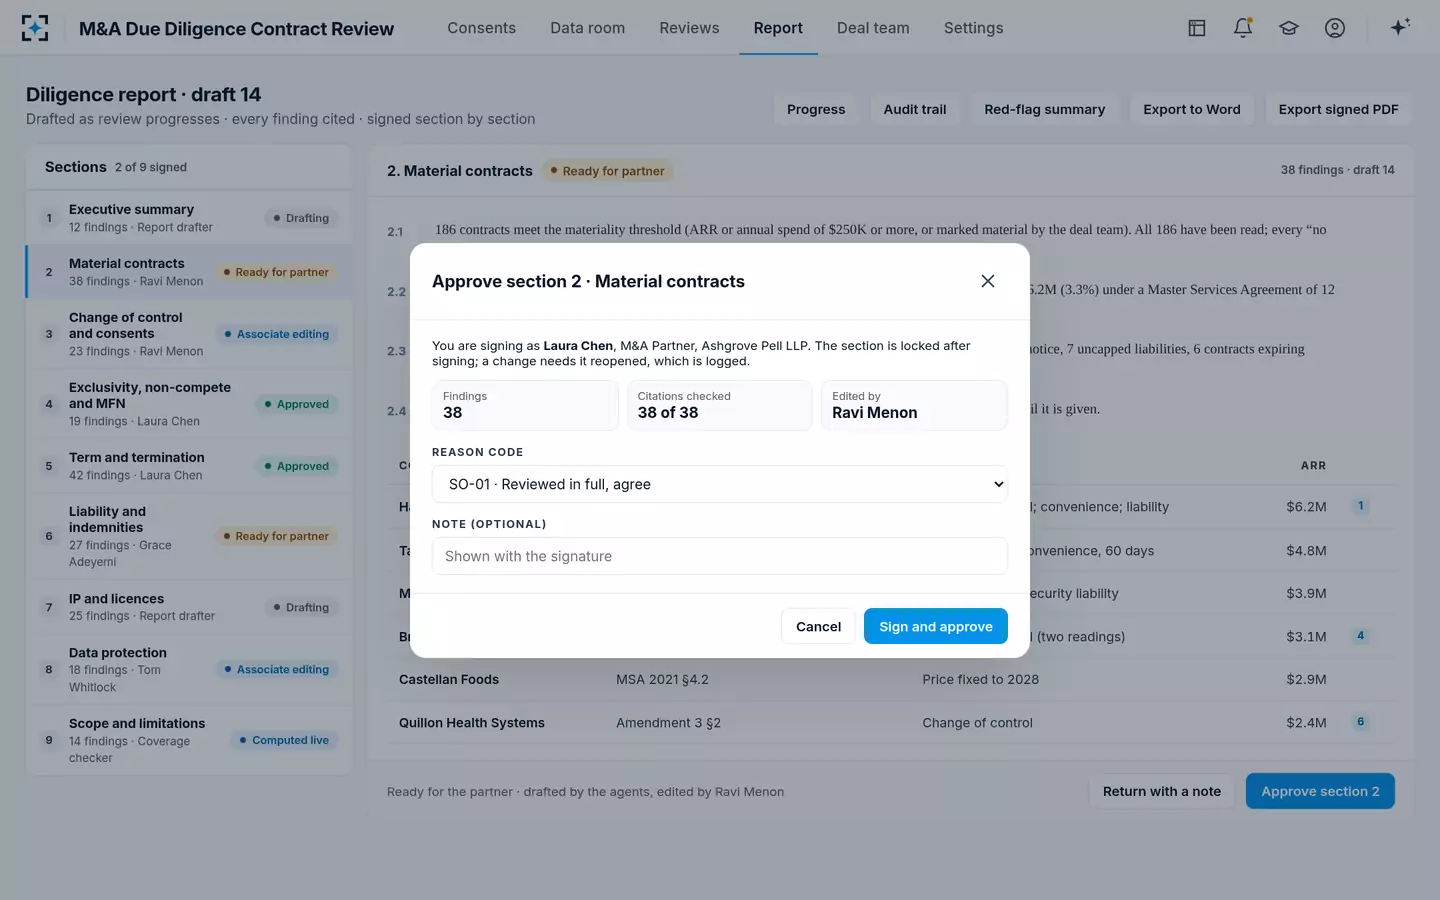Click Export signed PDF
The image size is (1440, 900).
click(x=1339, y=109)
